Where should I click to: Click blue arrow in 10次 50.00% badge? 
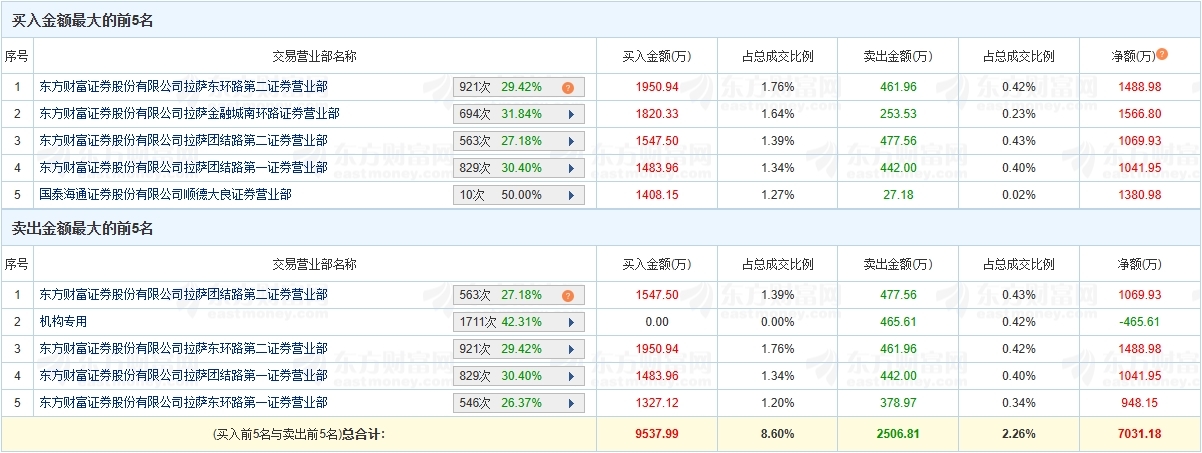570,195
